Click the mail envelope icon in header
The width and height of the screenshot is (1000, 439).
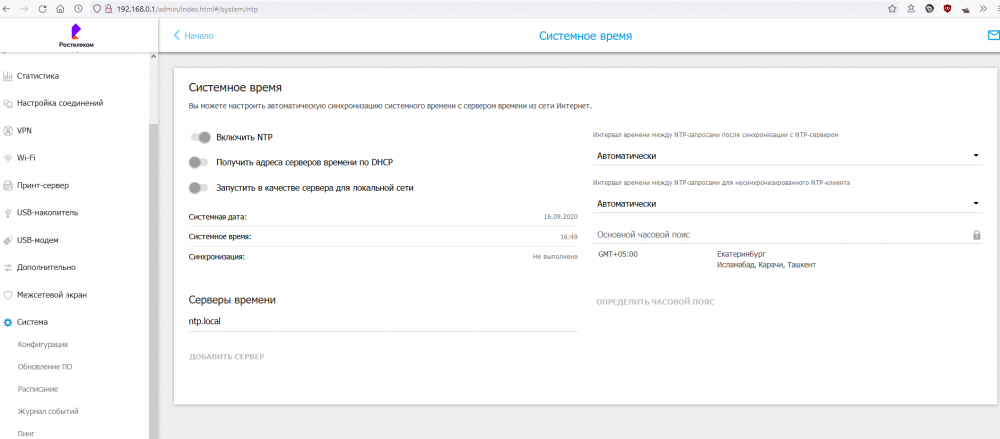992,35
